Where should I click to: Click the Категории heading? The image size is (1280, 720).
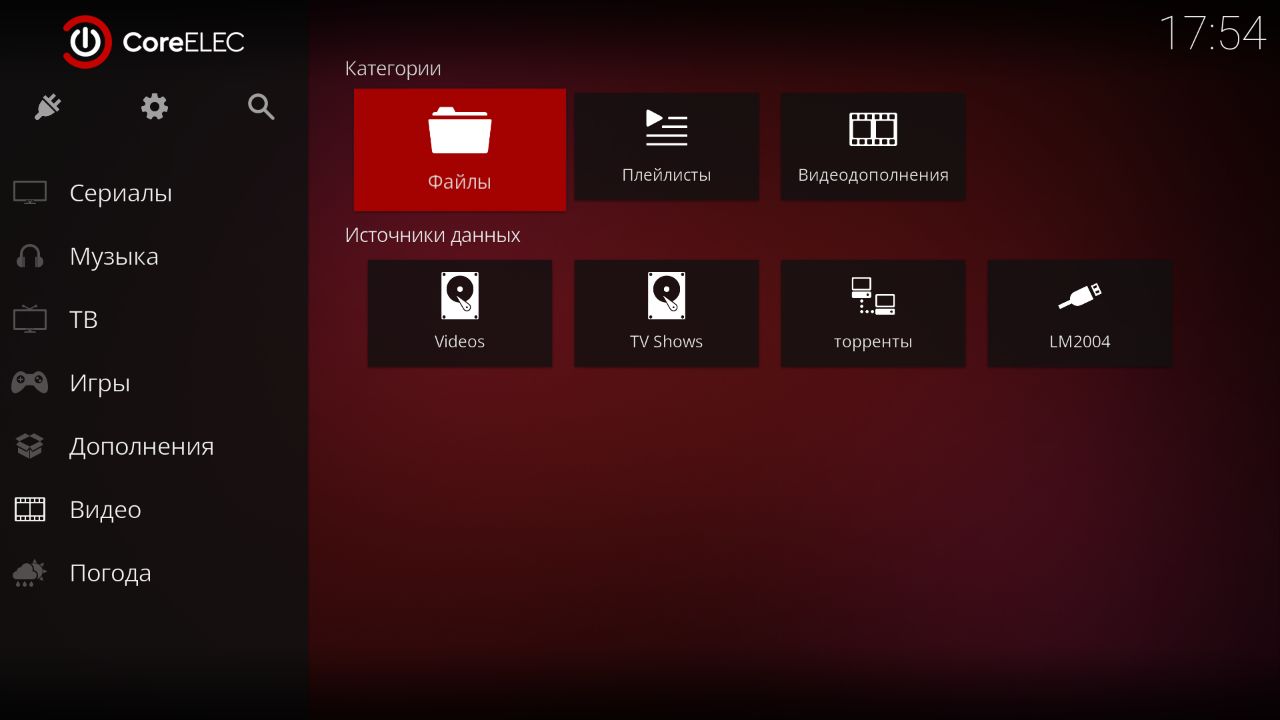393,69
